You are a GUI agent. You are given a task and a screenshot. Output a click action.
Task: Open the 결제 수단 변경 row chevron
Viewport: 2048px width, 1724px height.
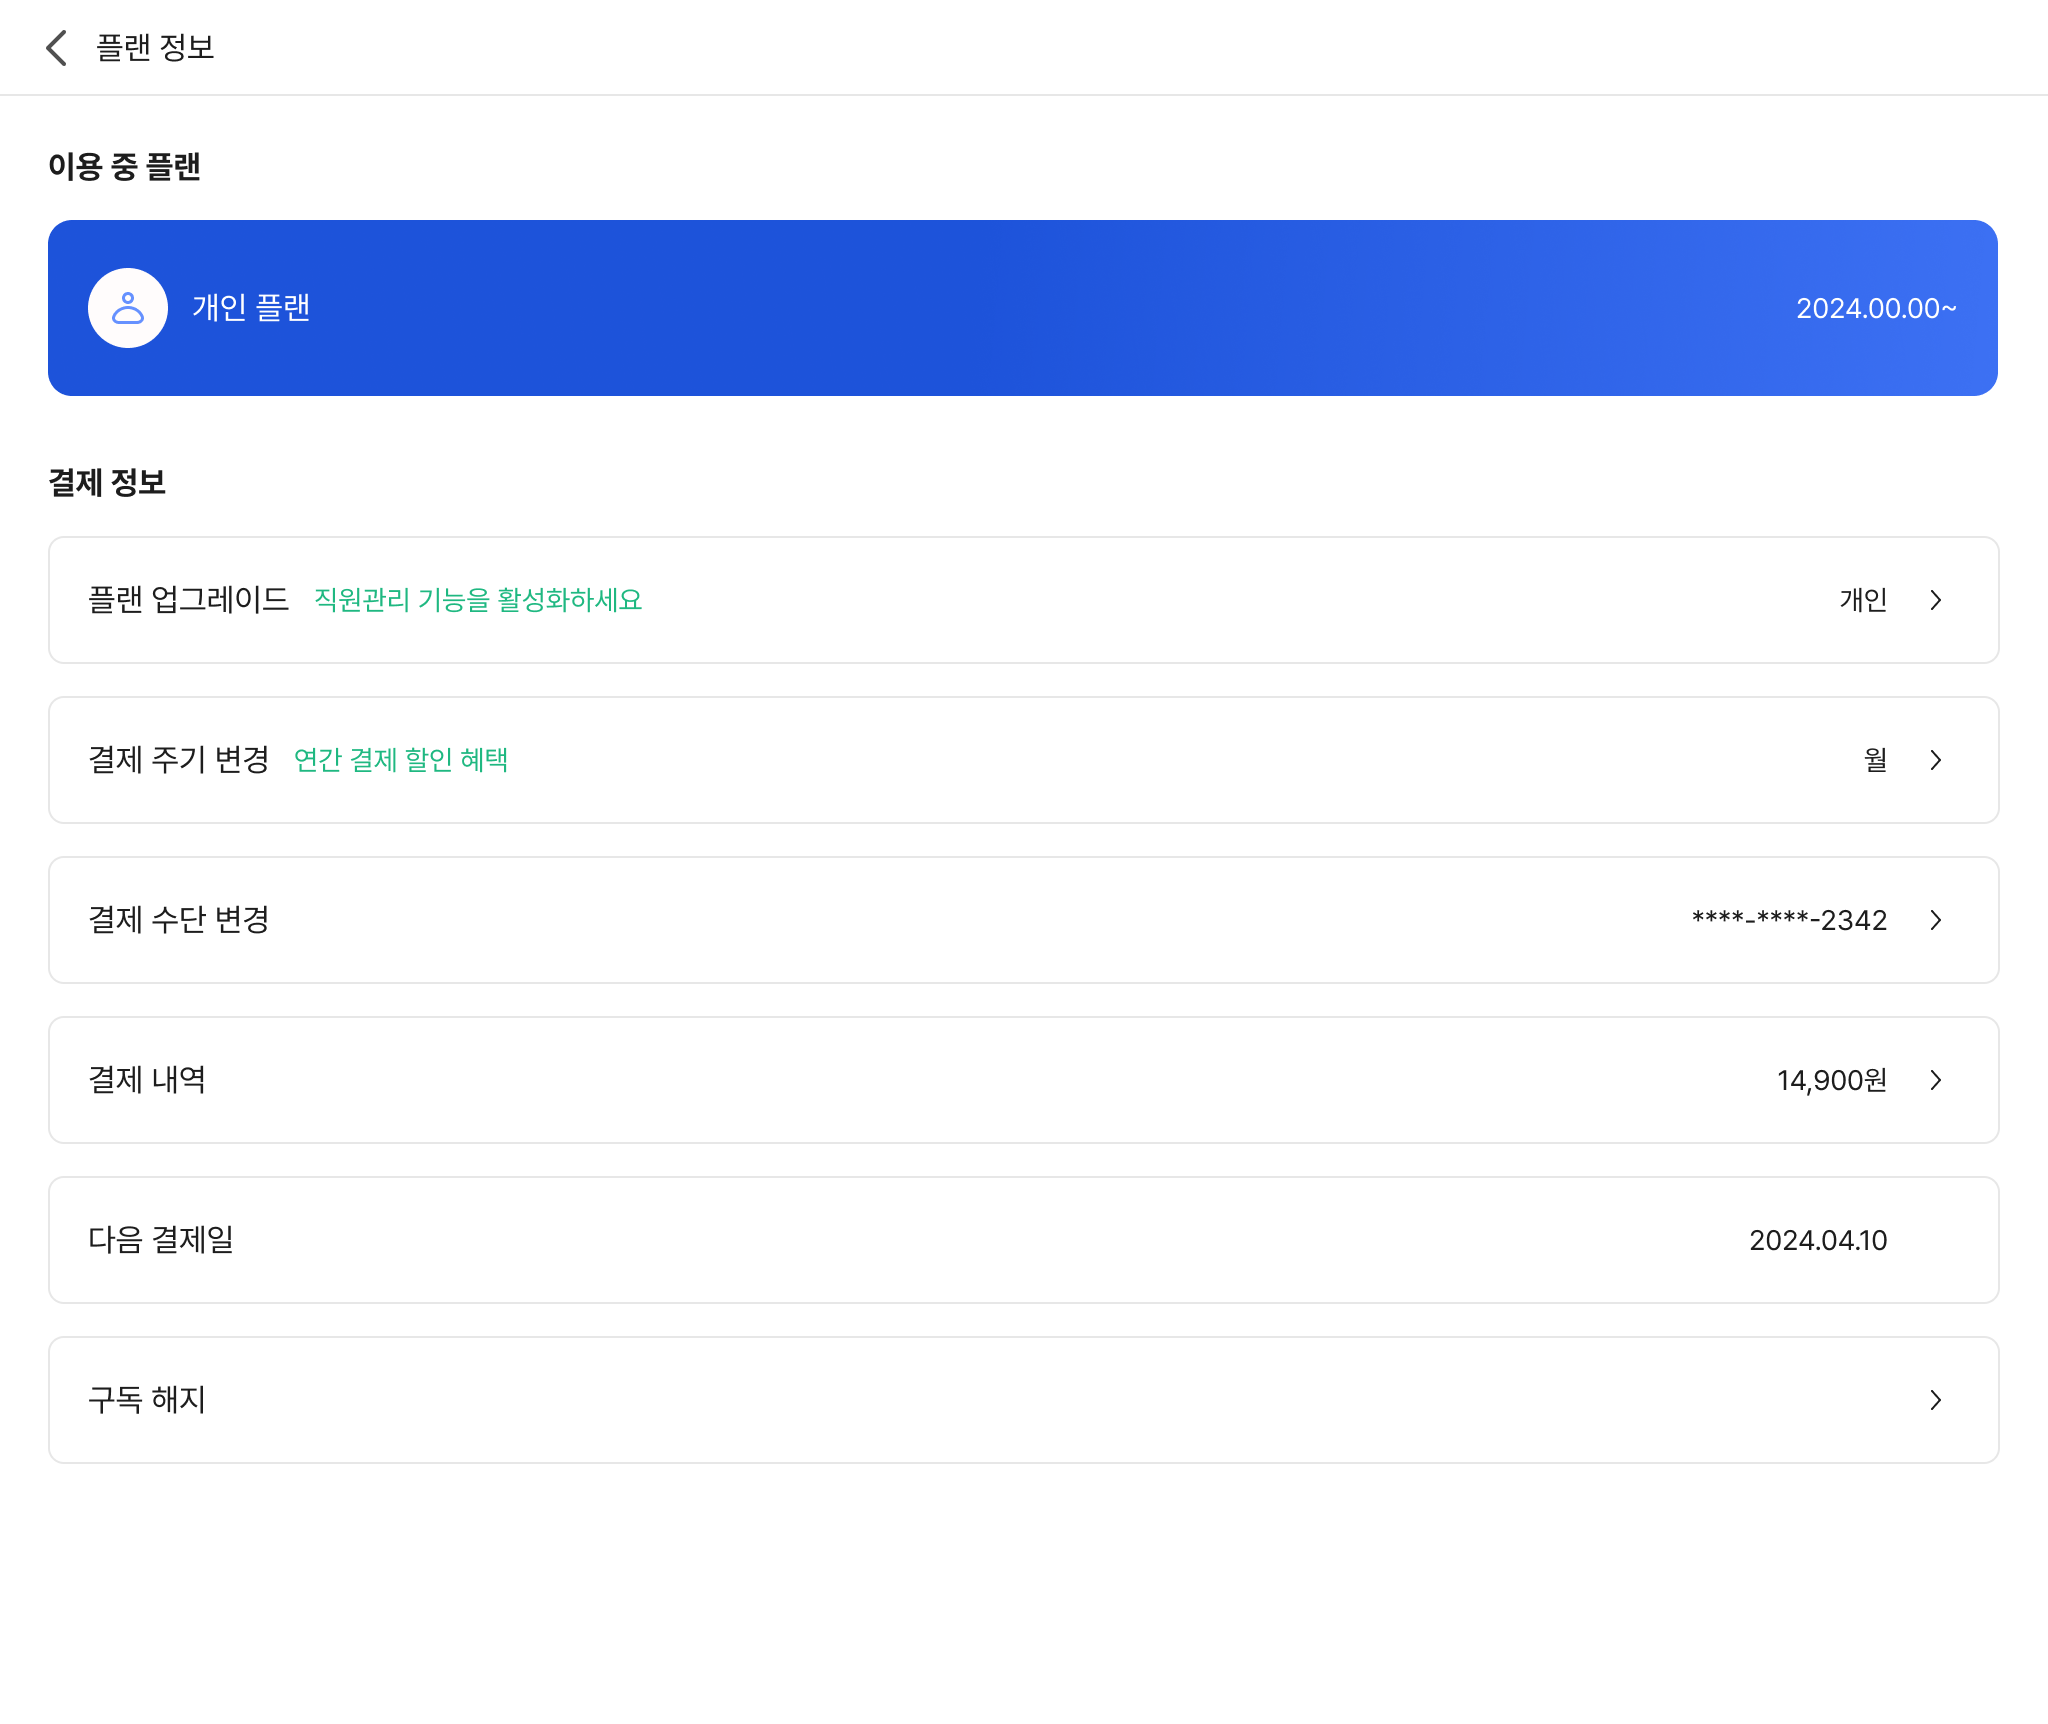(1936, 920)
